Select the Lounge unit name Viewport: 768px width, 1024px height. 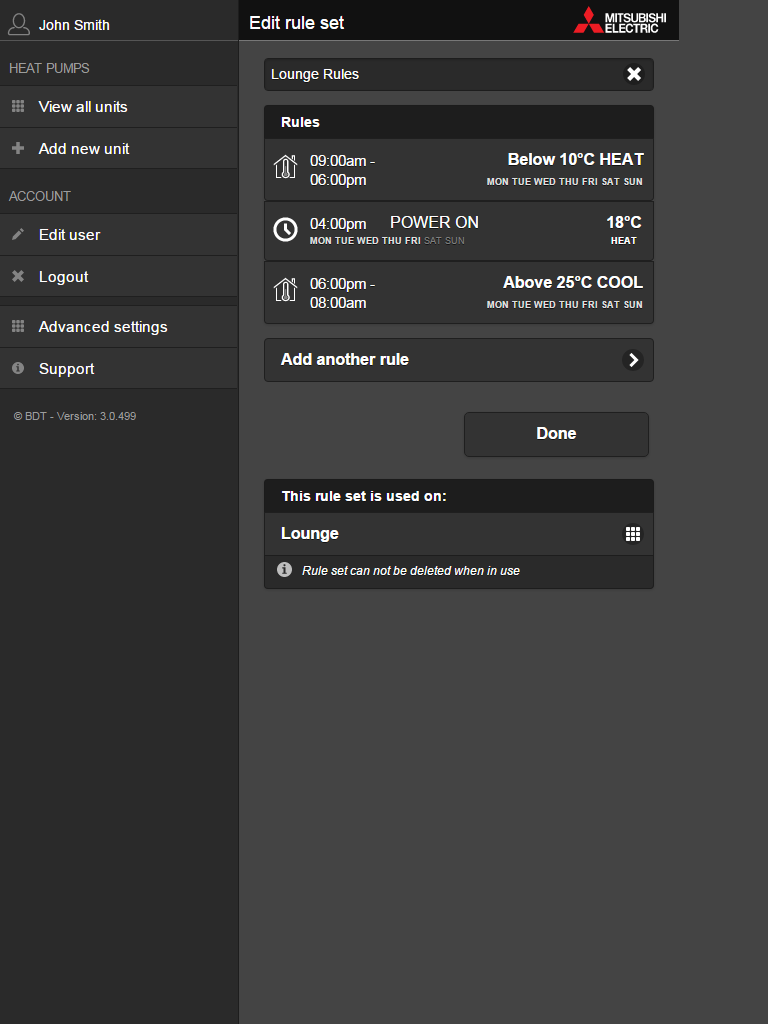[x=310, y=534]
